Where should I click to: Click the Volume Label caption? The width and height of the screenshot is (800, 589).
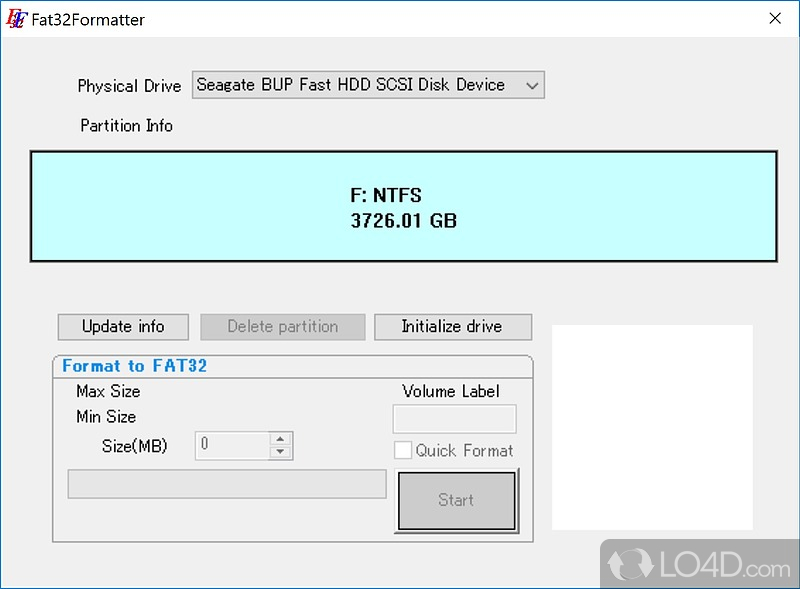point(451,391)
